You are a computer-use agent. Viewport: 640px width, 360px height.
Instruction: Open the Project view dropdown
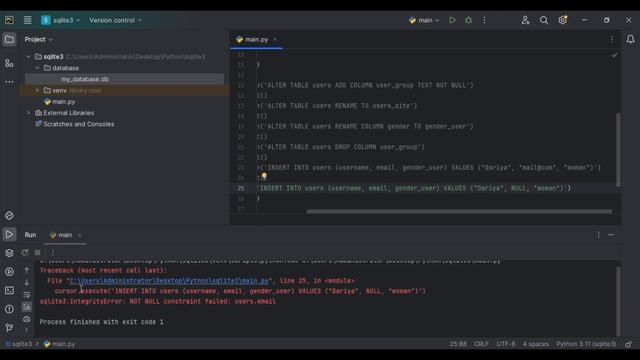pyautogui.click(x=38, y=40)
